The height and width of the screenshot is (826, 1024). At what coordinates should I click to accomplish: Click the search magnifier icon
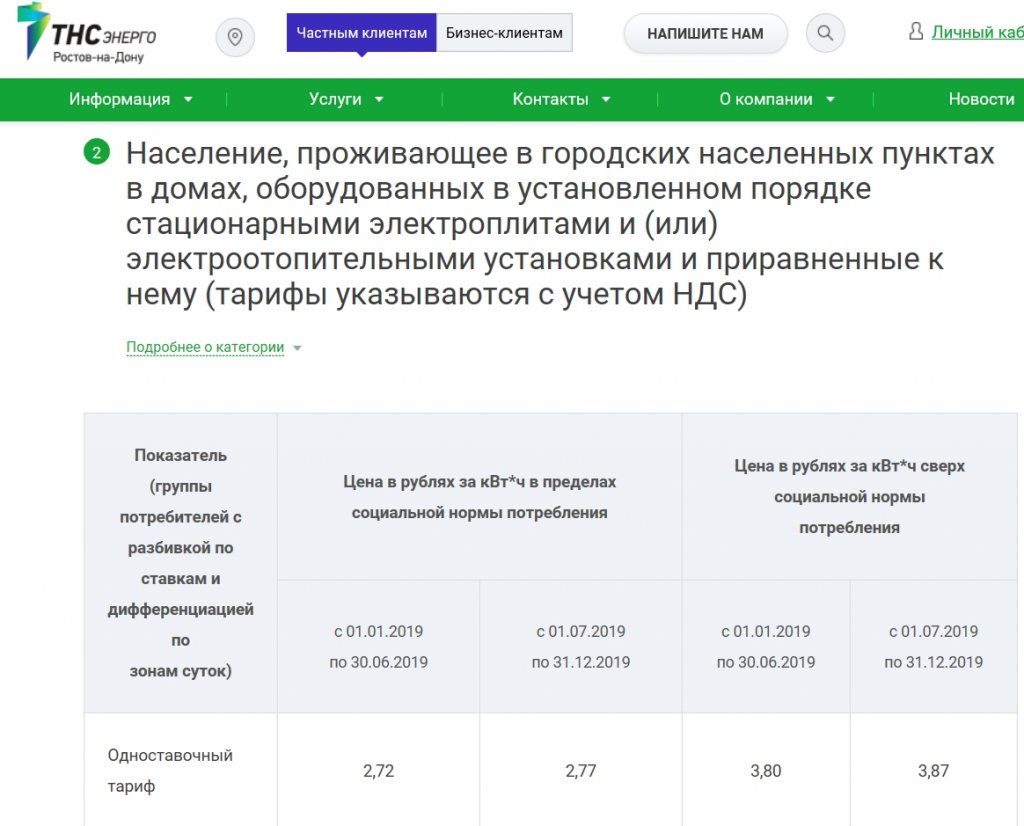click(x=825, y=34)
